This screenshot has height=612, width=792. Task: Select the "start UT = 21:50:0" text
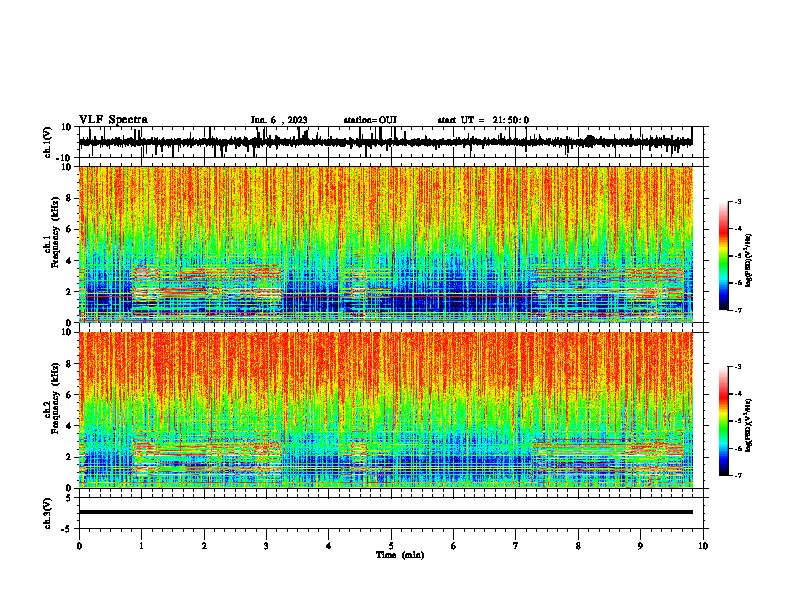tap(483, 120)
